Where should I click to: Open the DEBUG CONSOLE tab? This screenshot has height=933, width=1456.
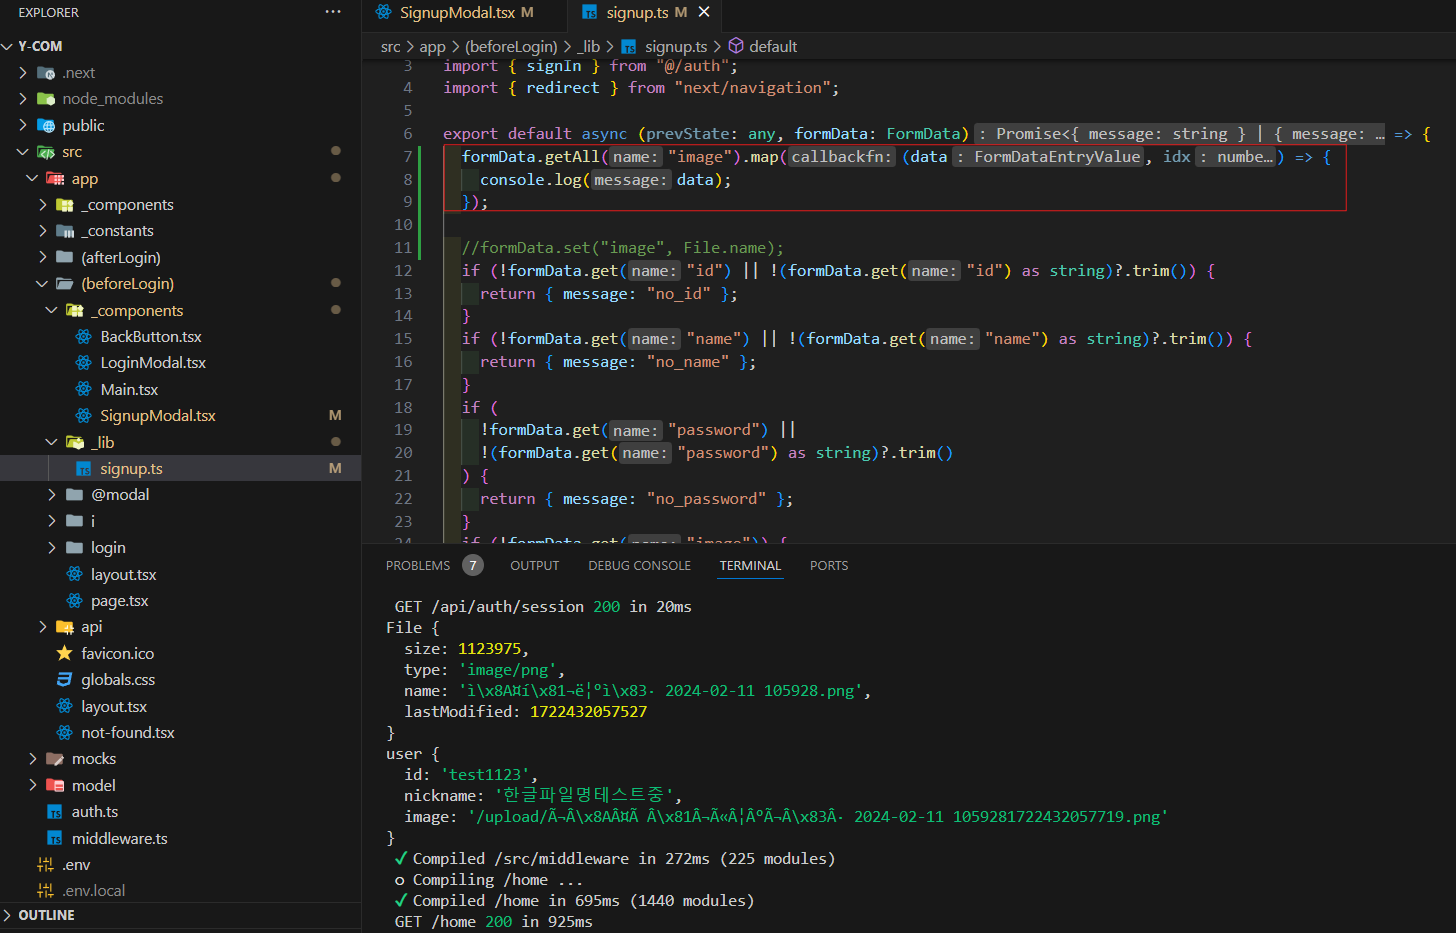click(639, 565)
